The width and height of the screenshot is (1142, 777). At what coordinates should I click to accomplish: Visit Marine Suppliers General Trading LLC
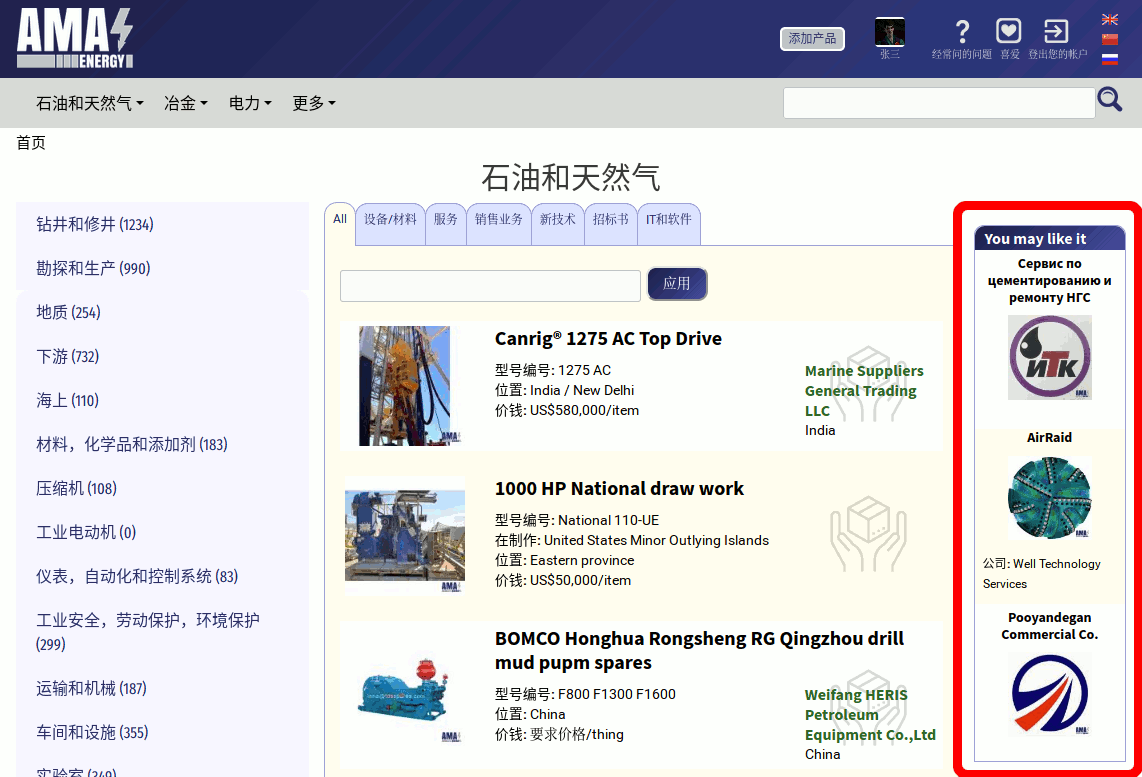point(864,391)
